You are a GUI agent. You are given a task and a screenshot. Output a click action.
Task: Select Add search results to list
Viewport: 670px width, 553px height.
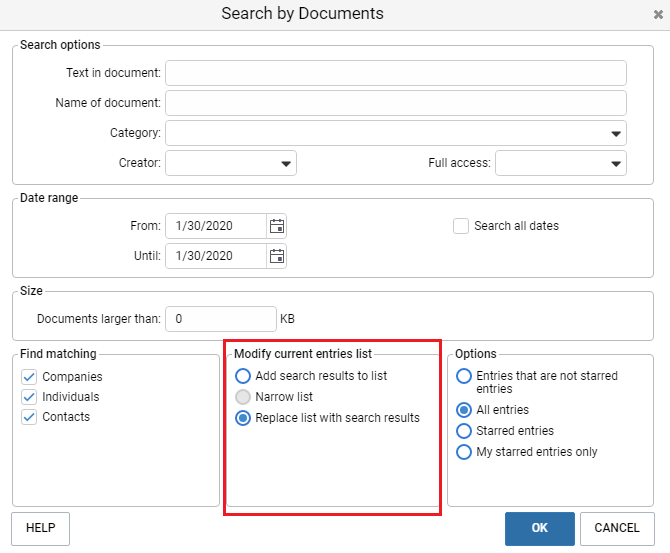tap(243, 376)
